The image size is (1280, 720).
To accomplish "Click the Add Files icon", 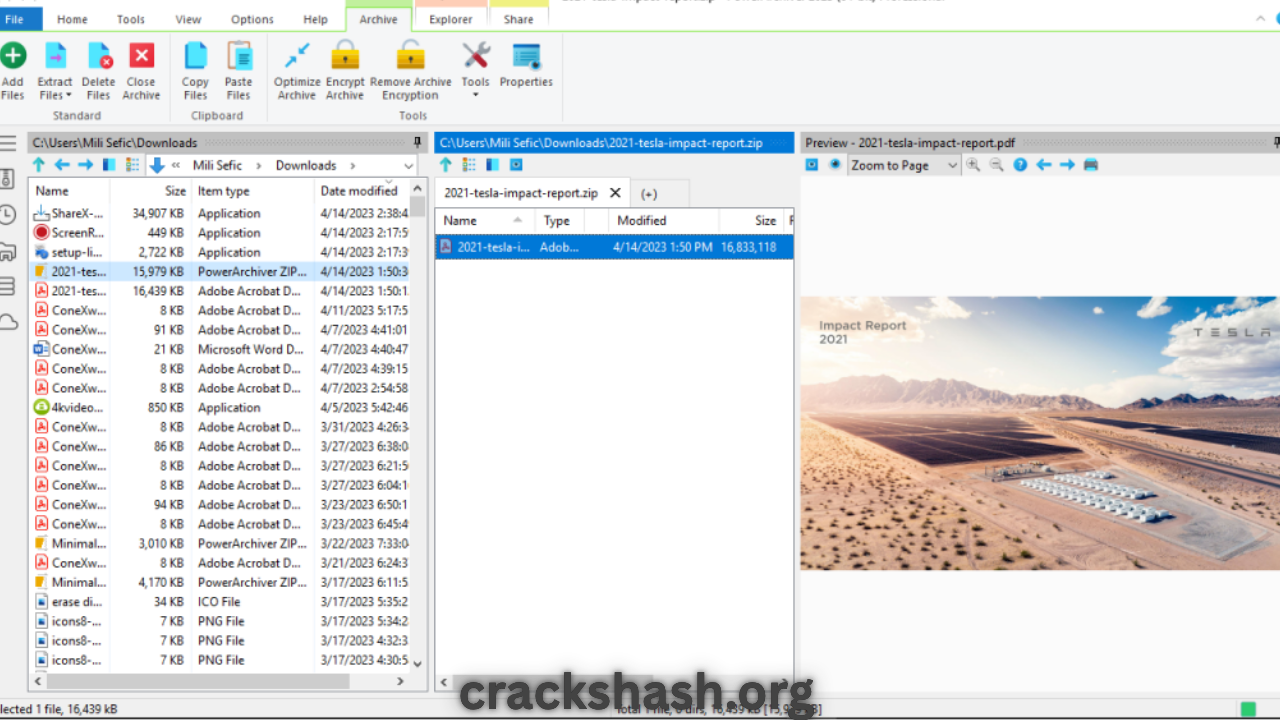I will point(13,55).
